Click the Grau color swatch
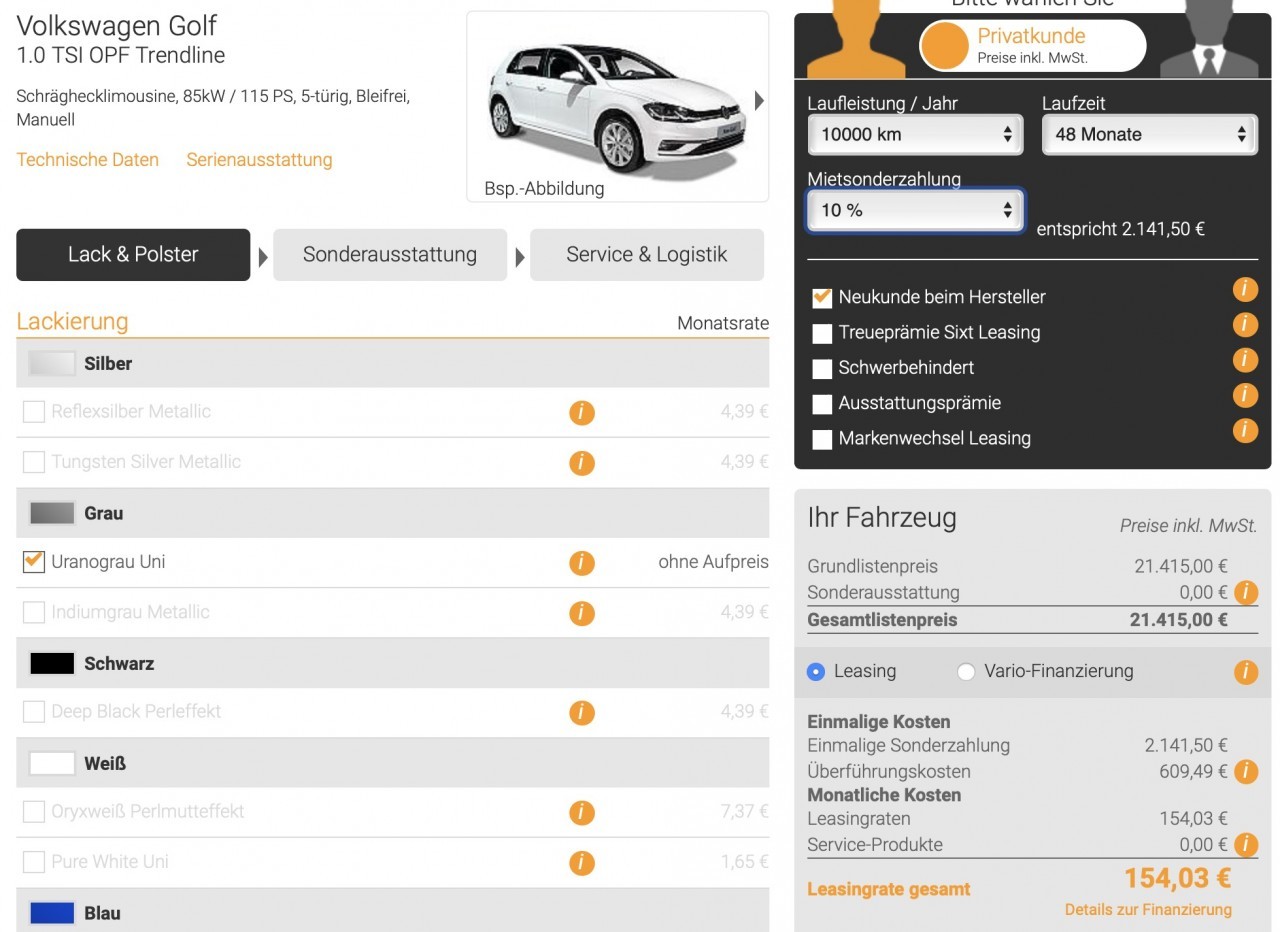1280x932 pixels. 52,514
